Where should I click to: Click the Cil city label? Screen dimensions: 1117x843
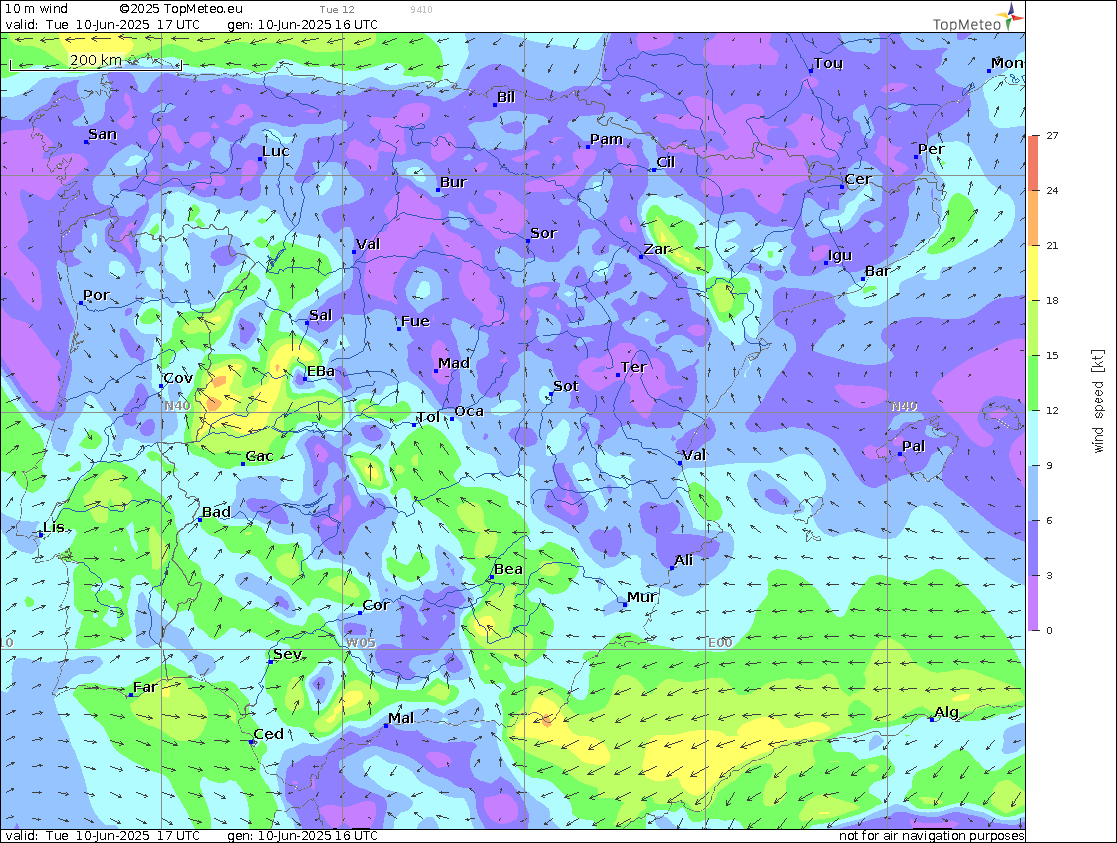point(665,162)
